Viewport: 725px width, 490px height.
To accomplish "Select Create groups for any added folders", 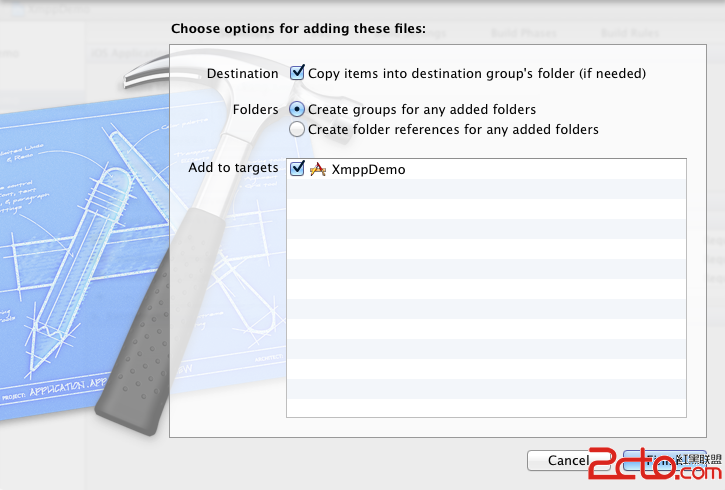I will click(297, 109).
